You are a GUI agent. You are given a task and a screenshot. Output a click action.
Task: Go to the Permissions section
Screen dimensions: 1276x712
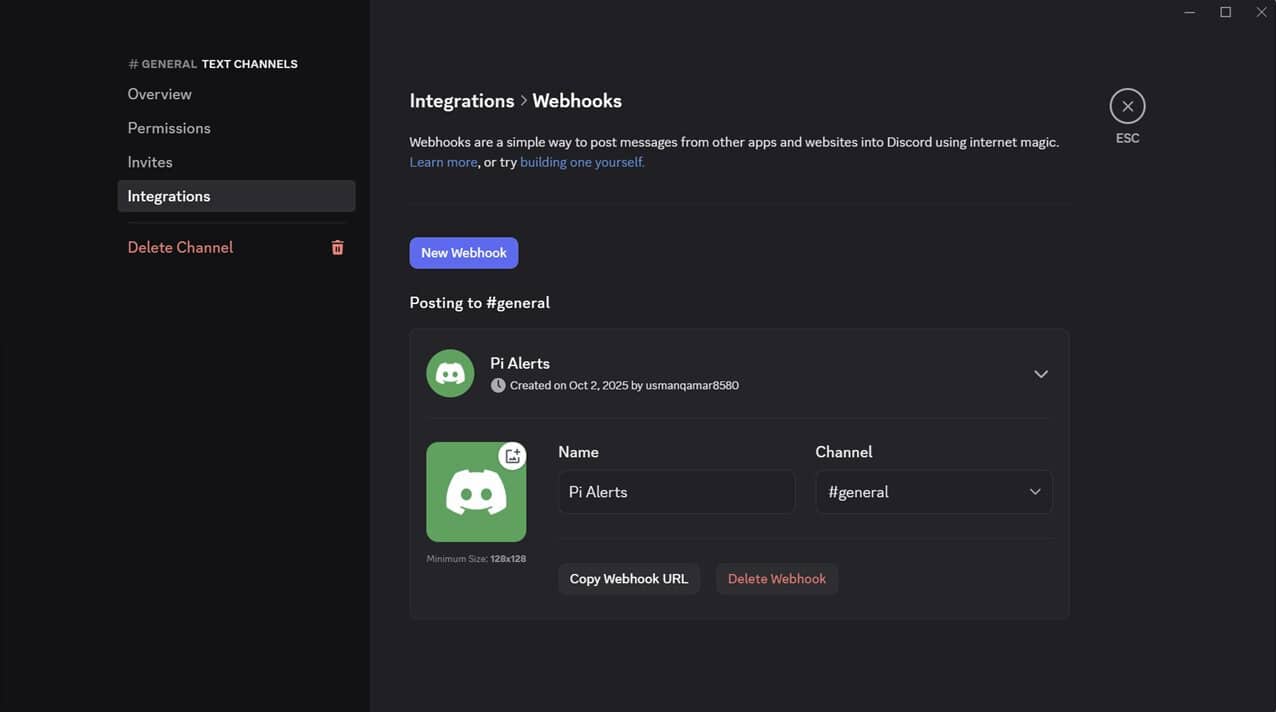pyautogui.click(x=169, y=128)
